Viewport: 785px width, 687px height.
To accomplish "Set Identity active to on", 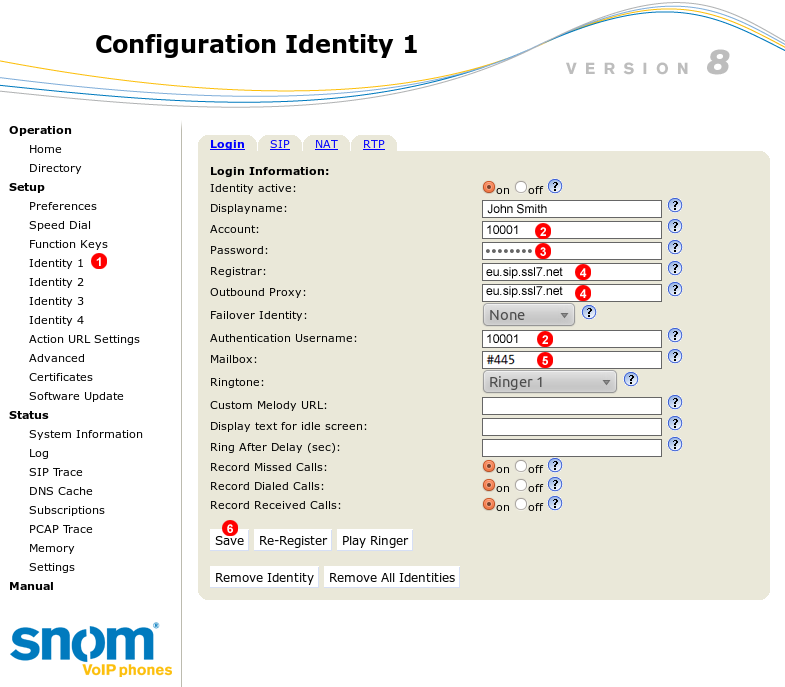I will [489, 187].
